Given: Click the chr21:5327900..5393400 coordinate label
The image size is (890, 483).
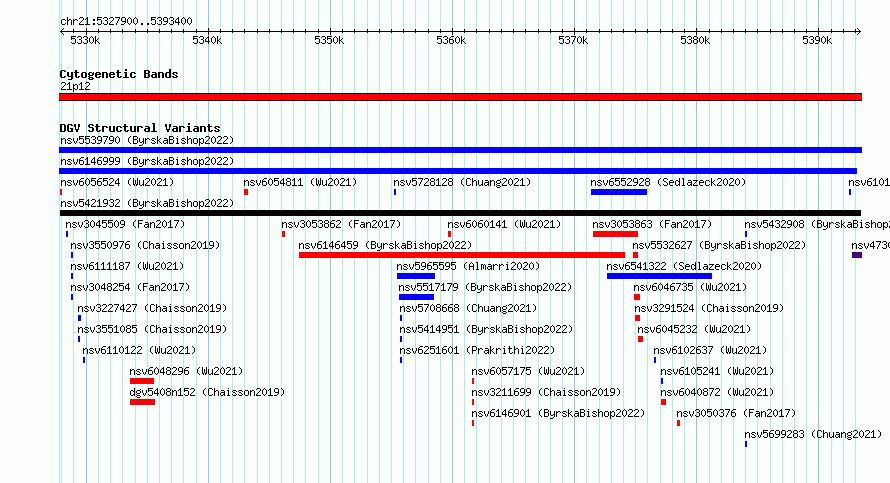Looking at the screenshot, I should (x=126, y=21).
